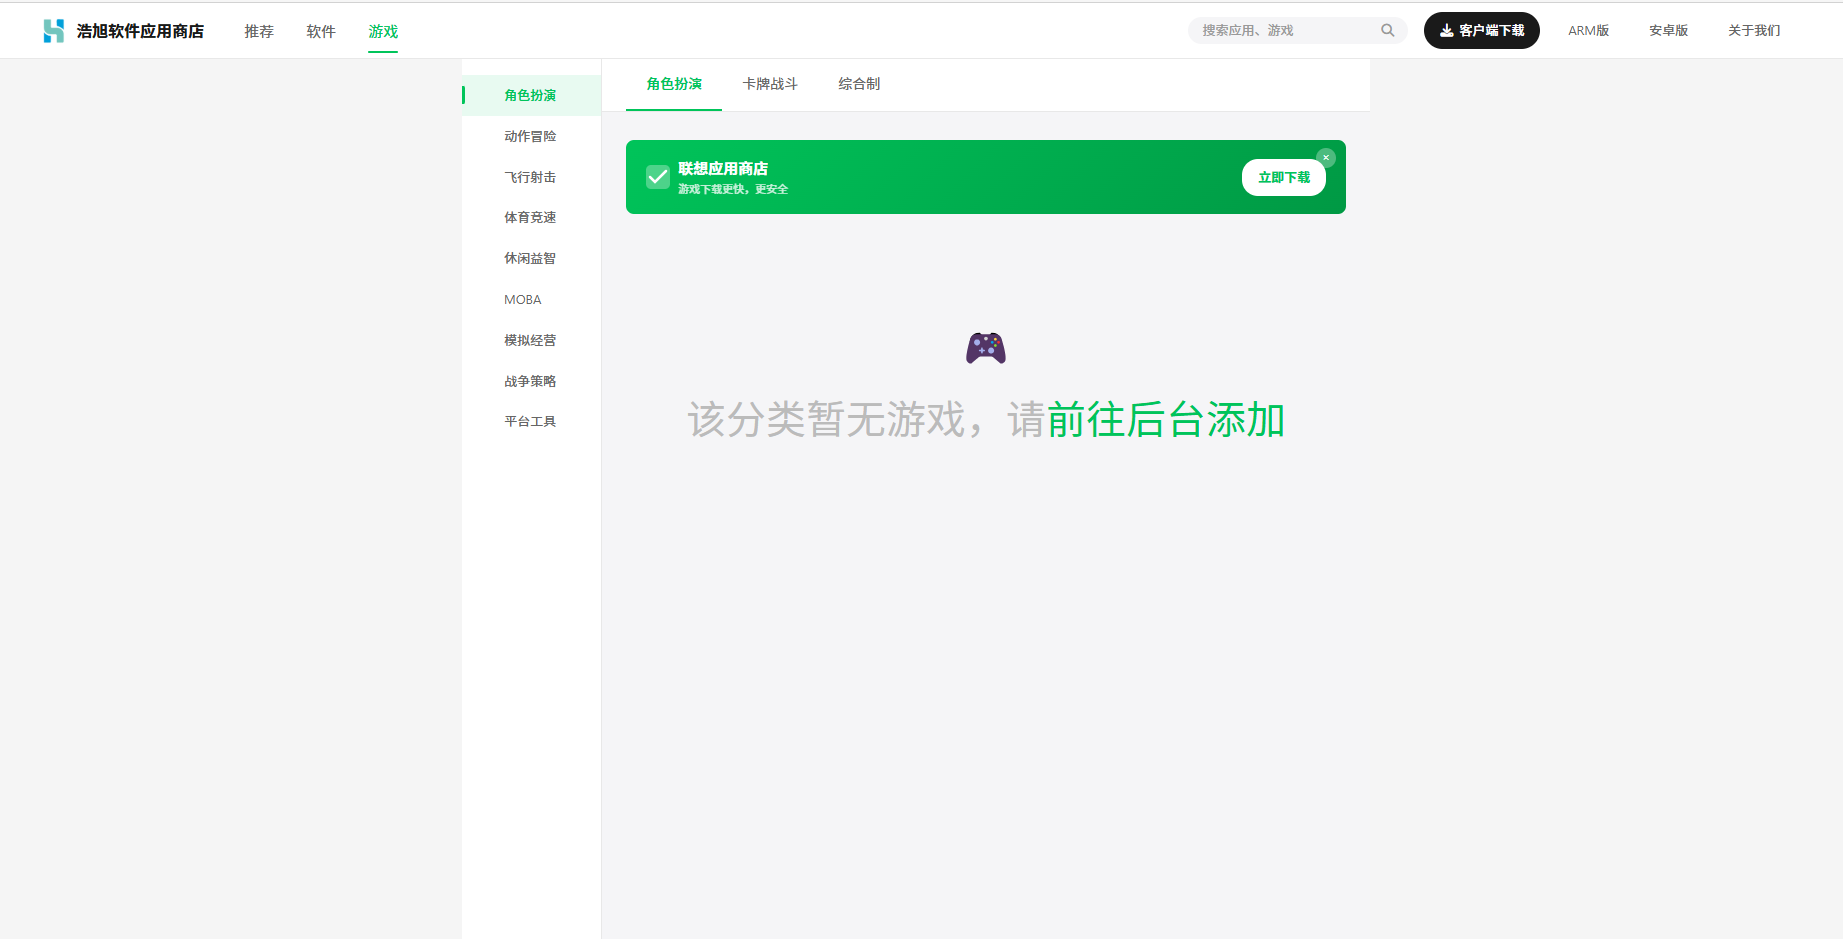Screen dimensions: 1843x939
Task: Switch to the 卡牌战斗 tab
Action: 770,84
